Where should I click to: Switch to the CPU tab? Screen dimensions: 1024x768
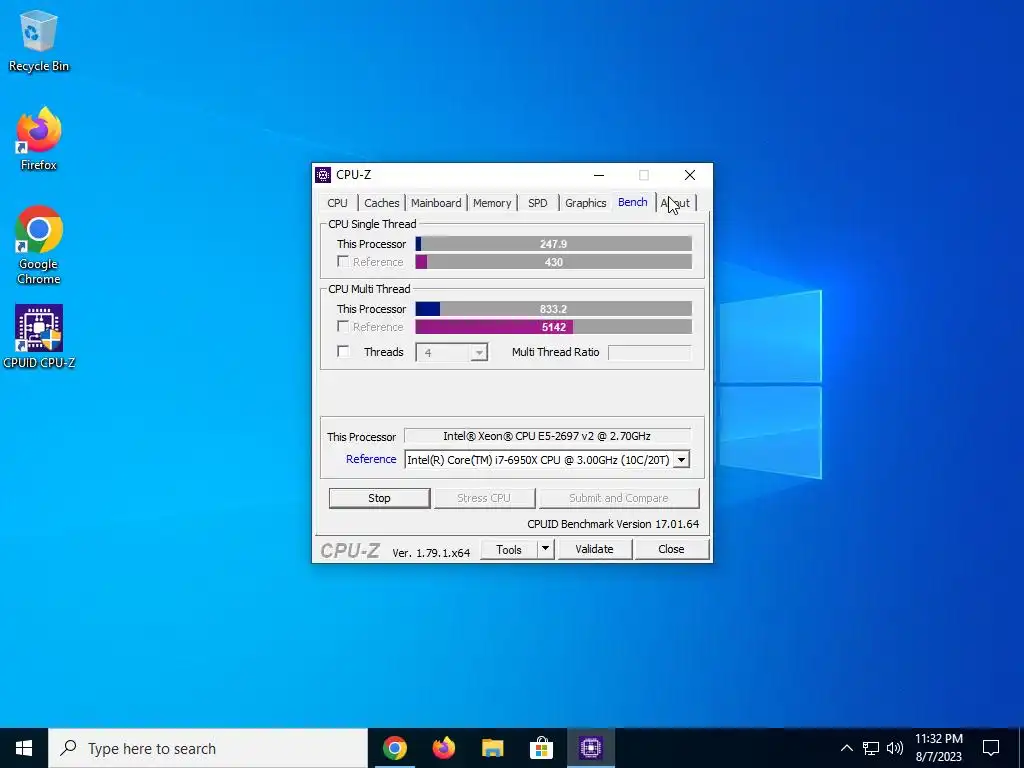tap(338, 203)
